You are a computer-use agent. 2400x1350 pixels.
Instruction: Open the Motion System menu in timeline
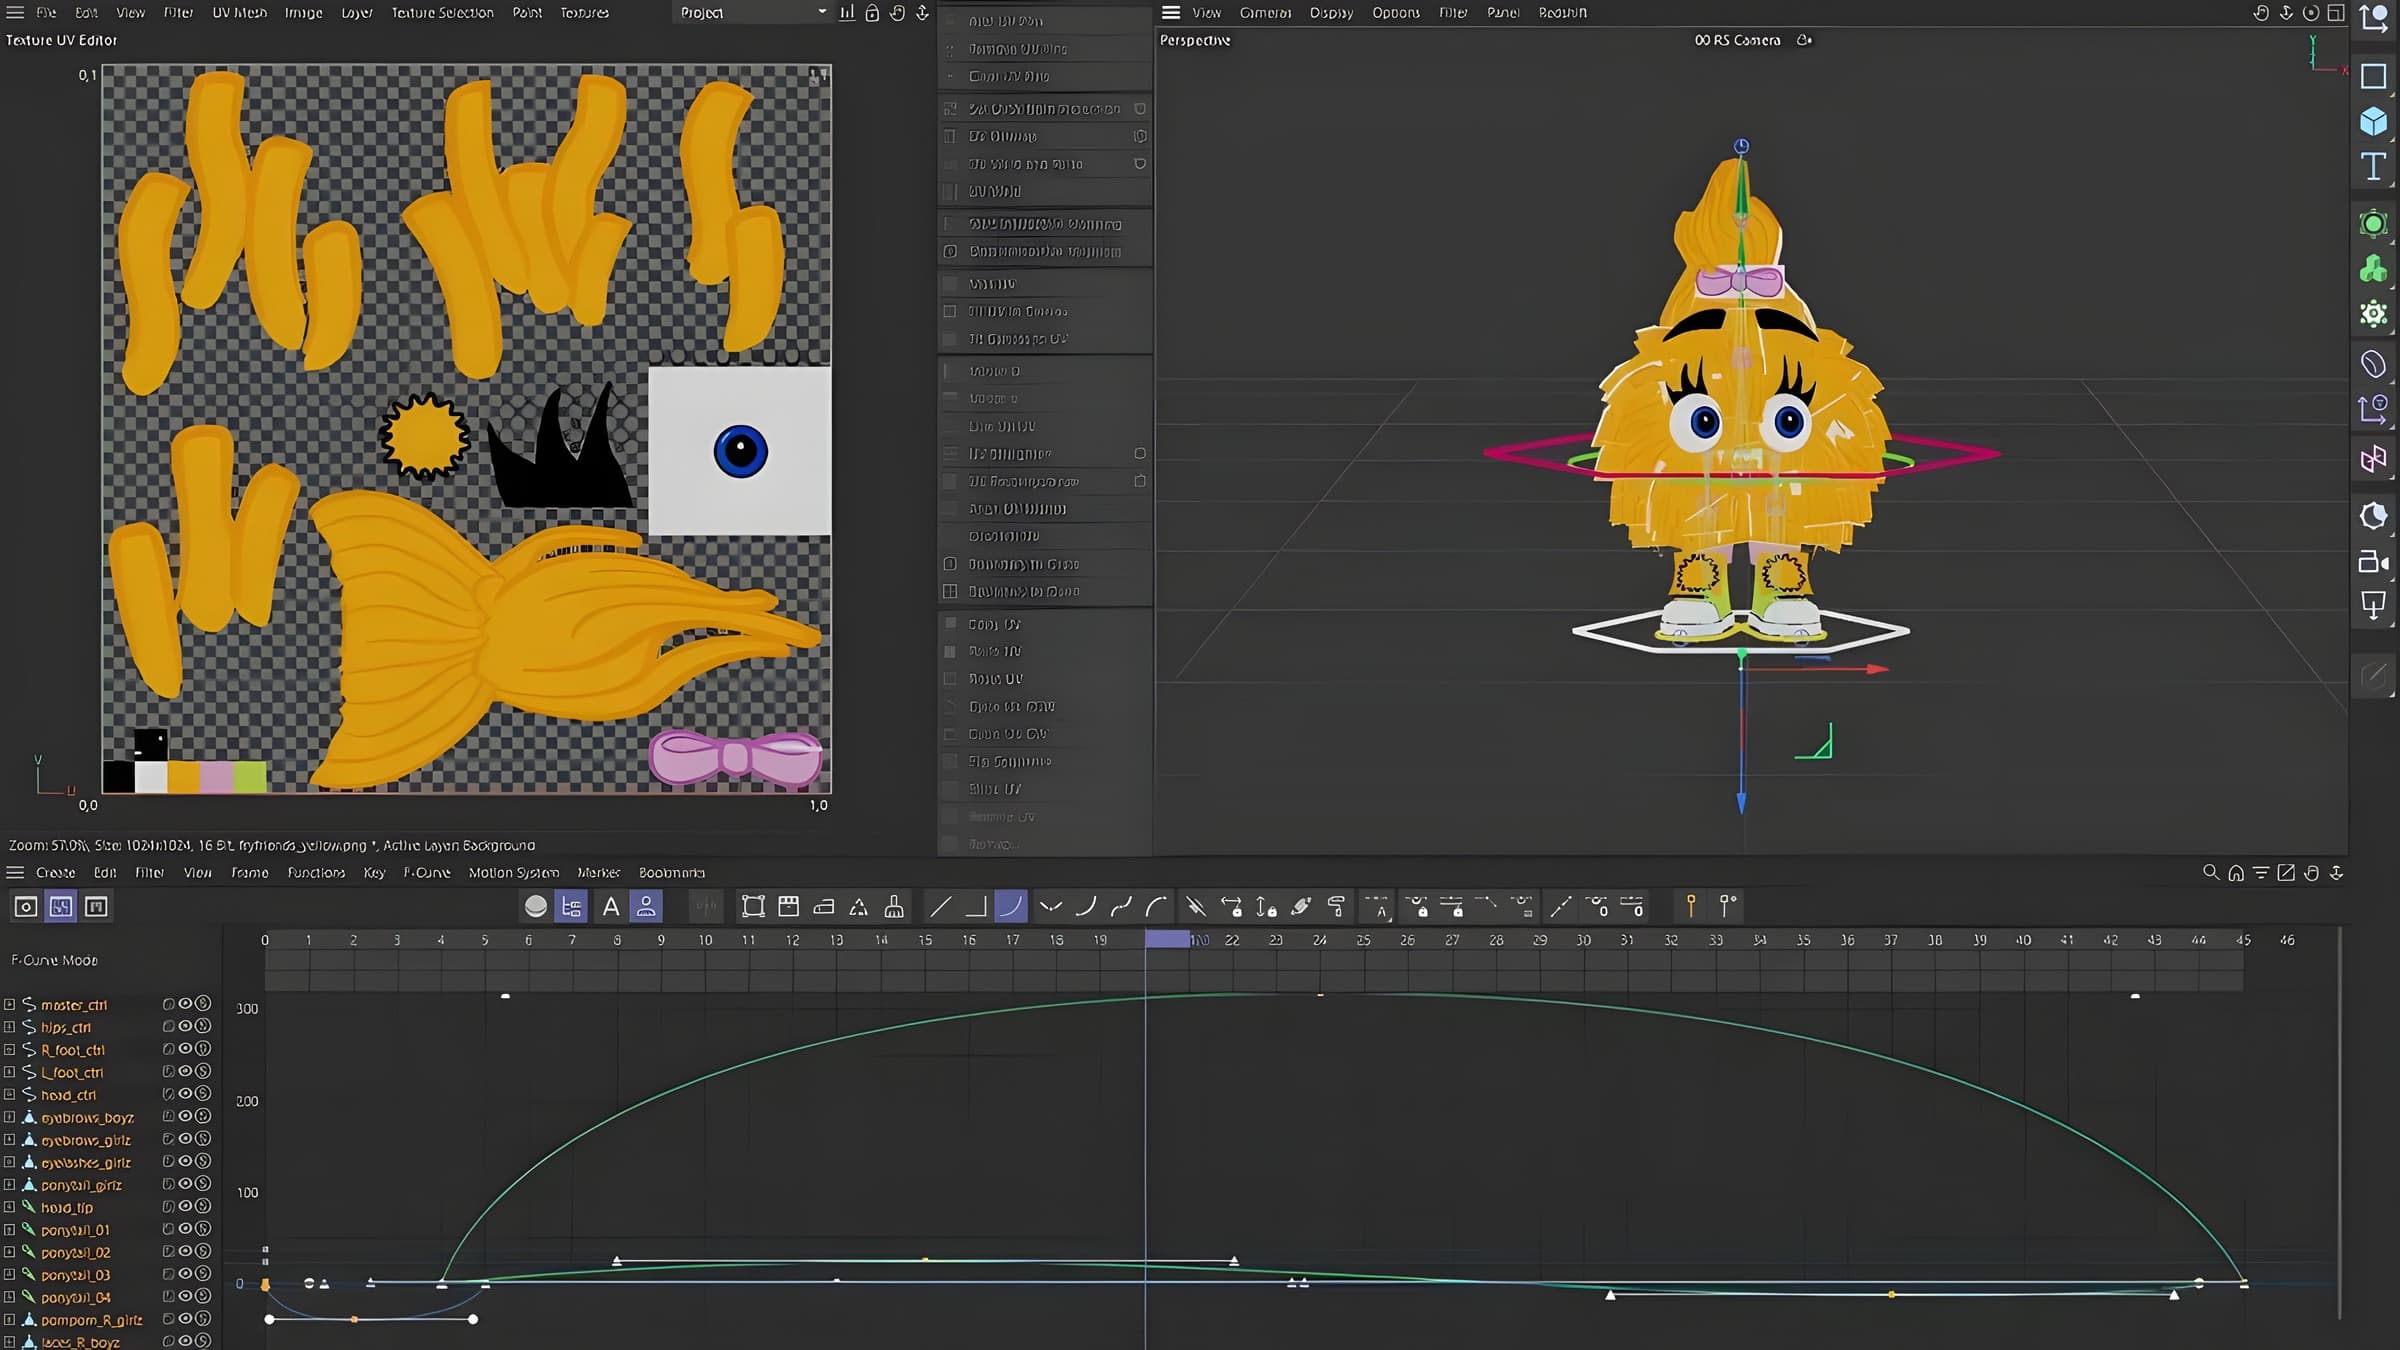coord(514,873)
